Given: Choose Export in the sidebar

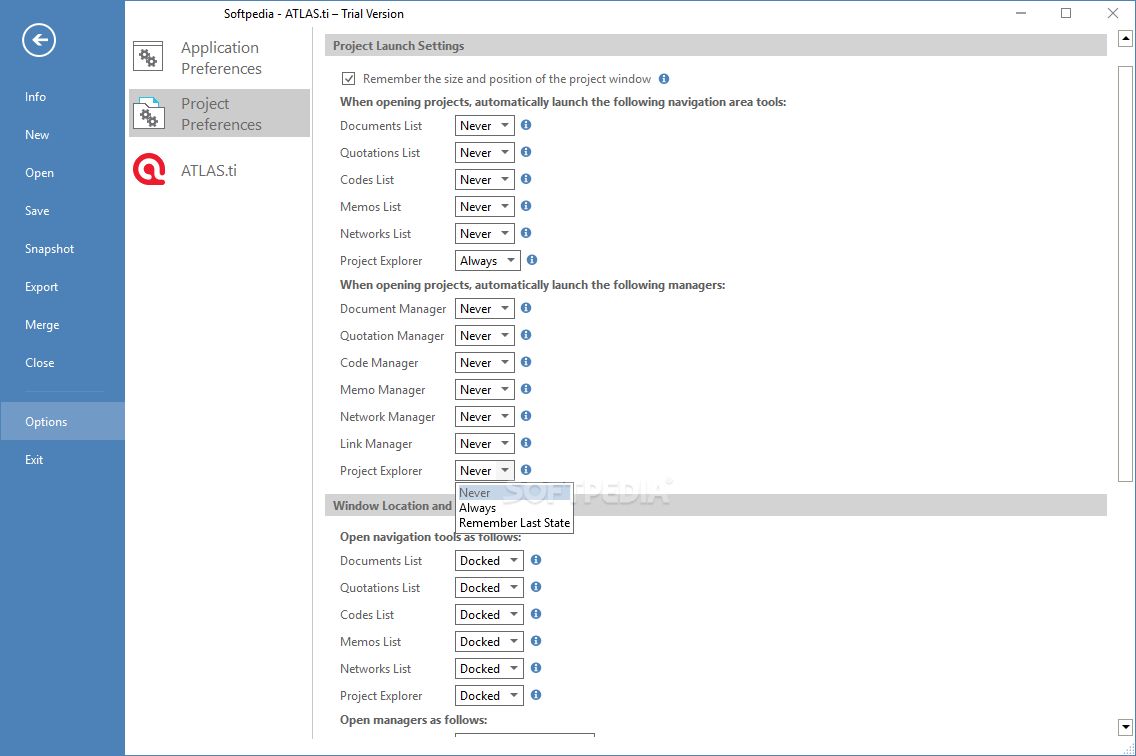Looking at the screenshot, I should pyautogui.click(x=62, y=287).
